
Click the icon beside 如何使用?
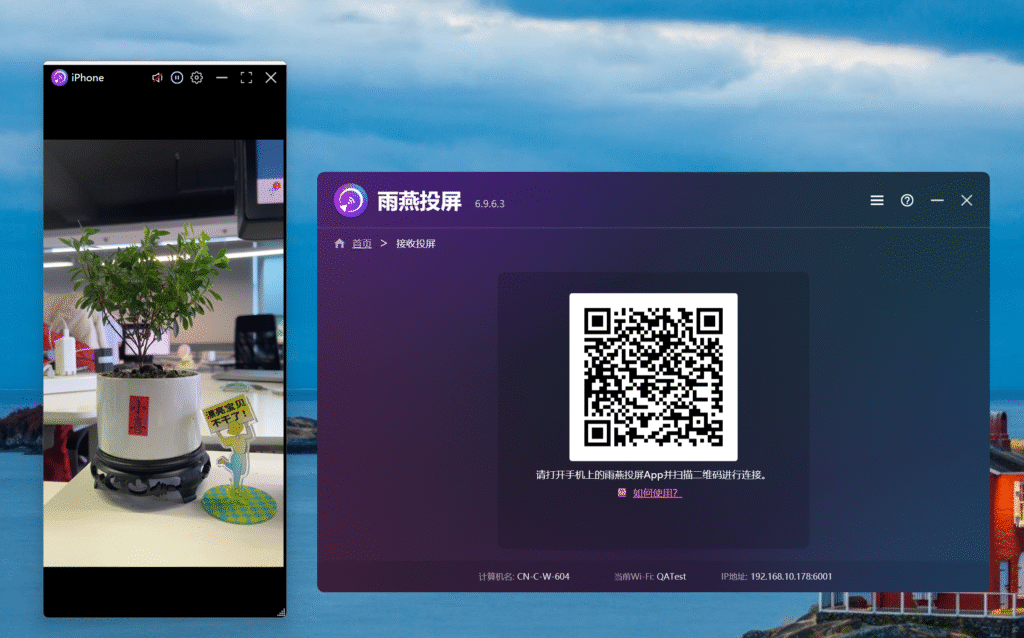[622, 493]
